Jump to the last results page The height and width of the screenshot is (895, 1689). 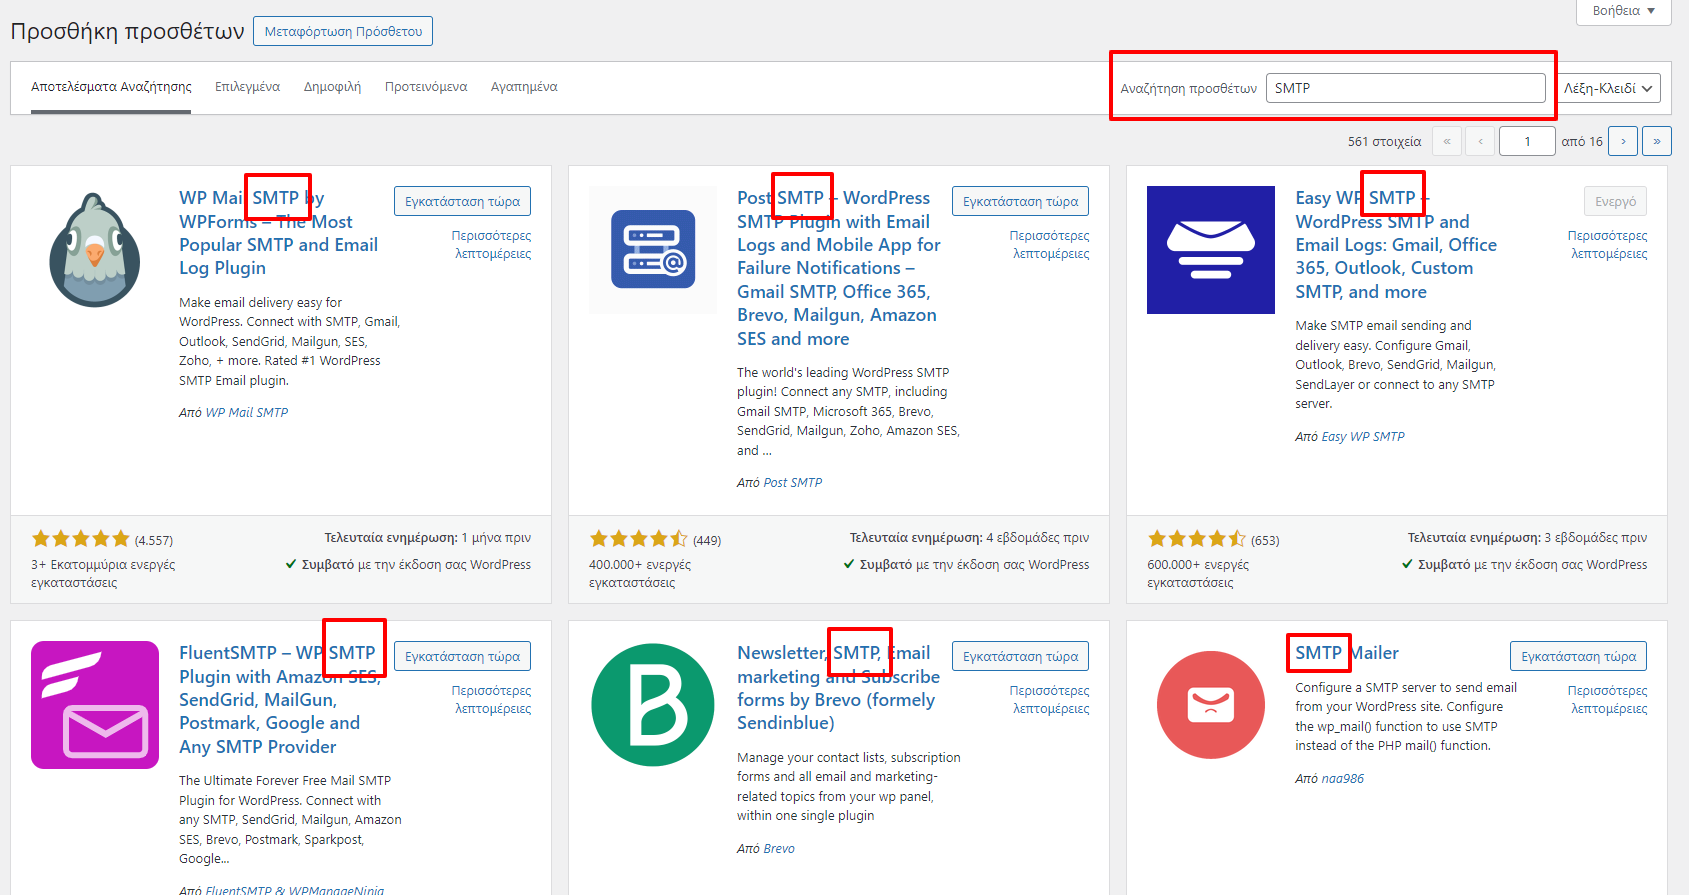click(x=1657, y=141)
